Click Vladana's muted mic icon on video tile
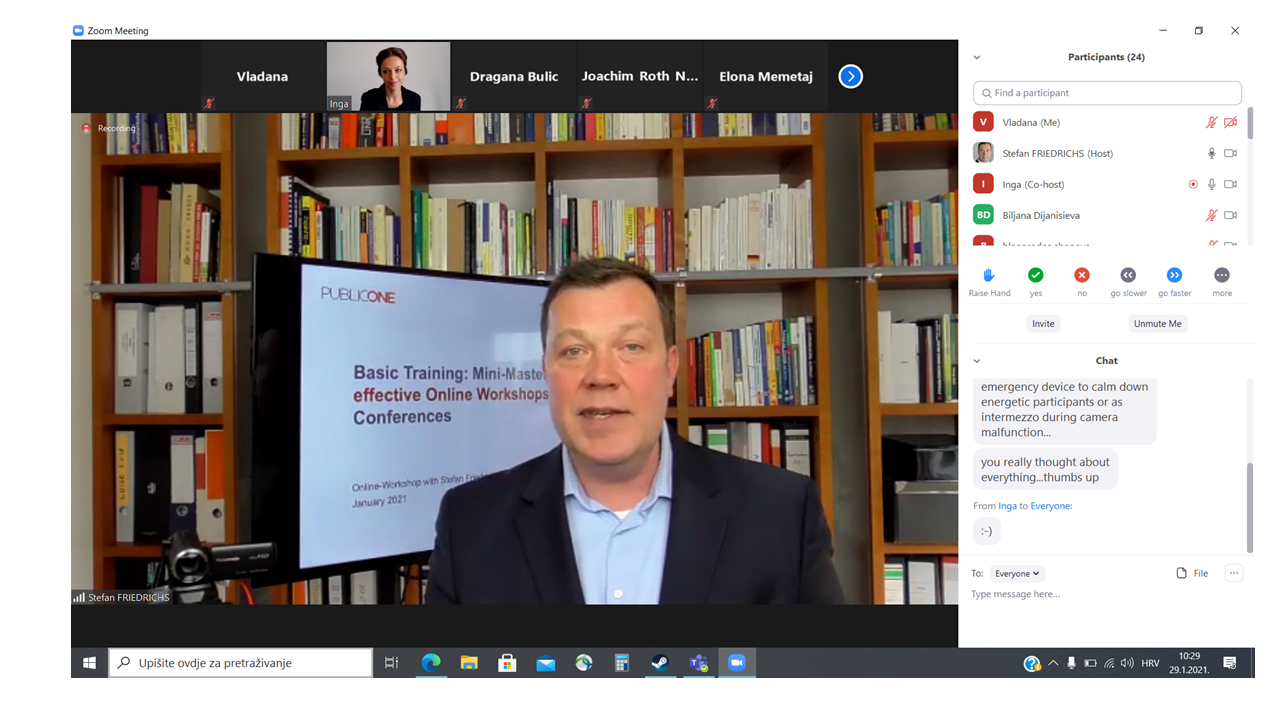 [x=209, y=103]
